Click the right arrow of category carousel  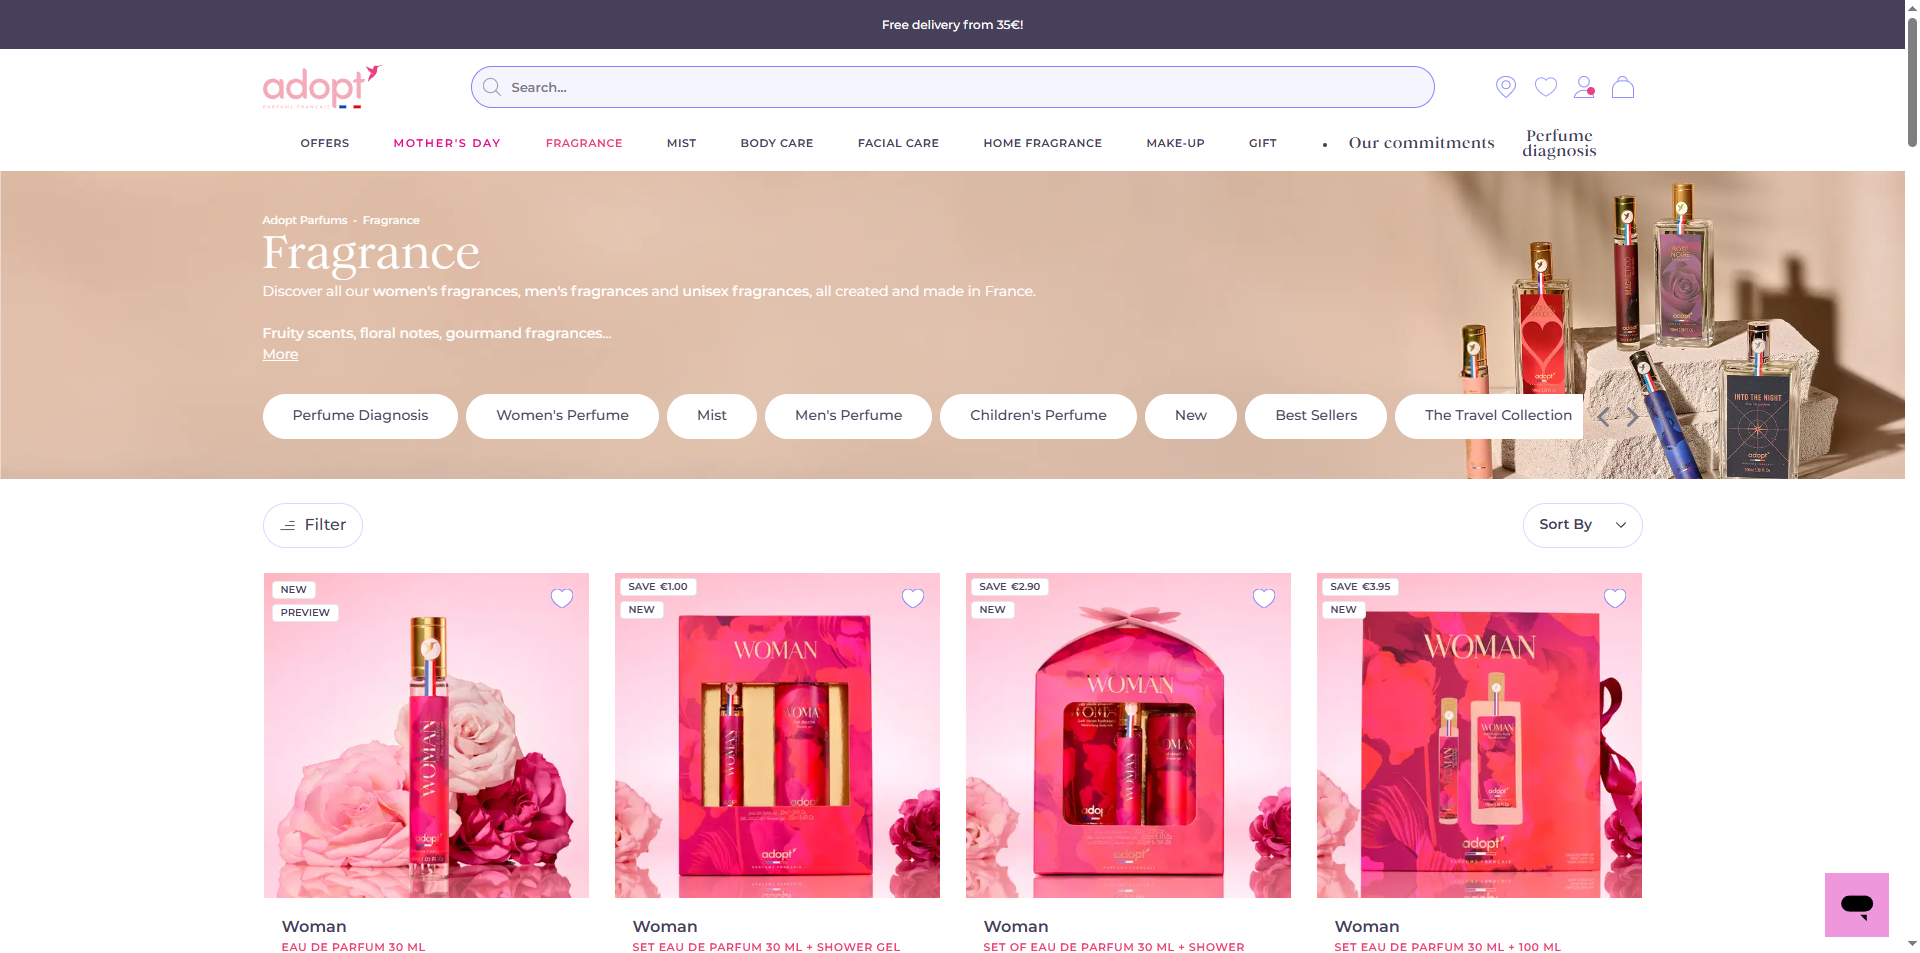pyautogui.click(x=1632, y=417)
